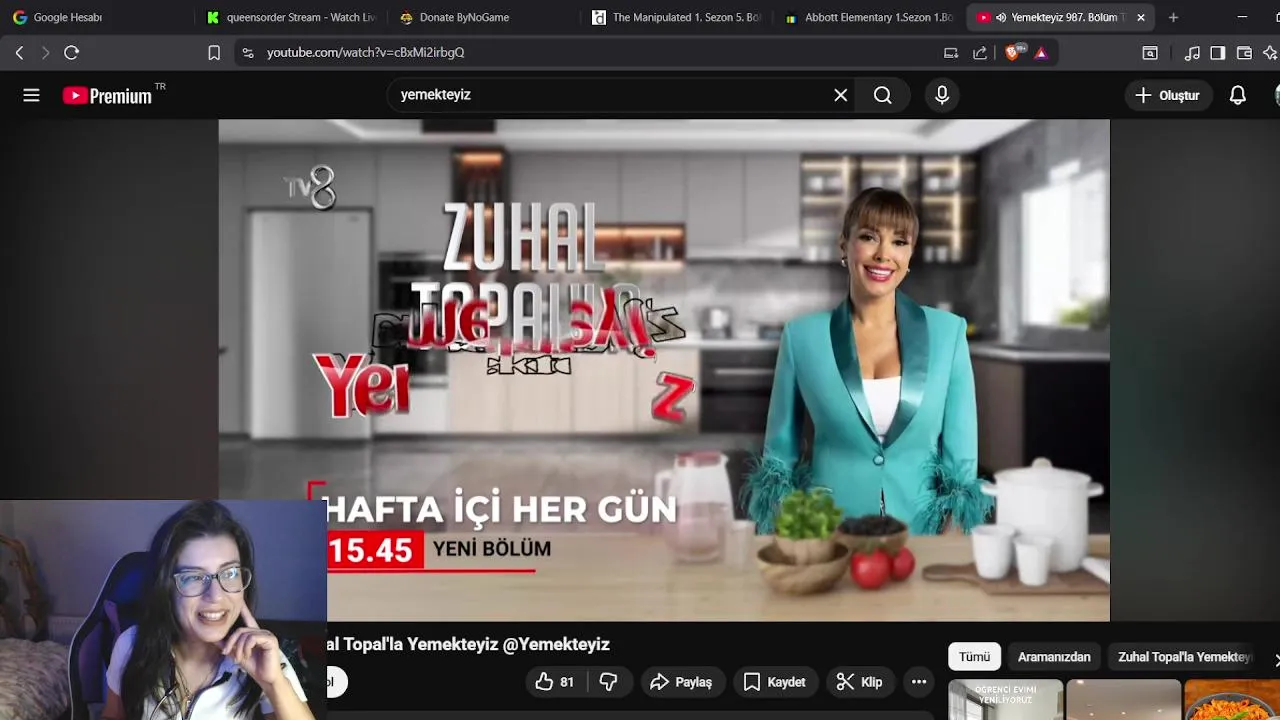View site information icon in address bar

[x=248, y=53]
